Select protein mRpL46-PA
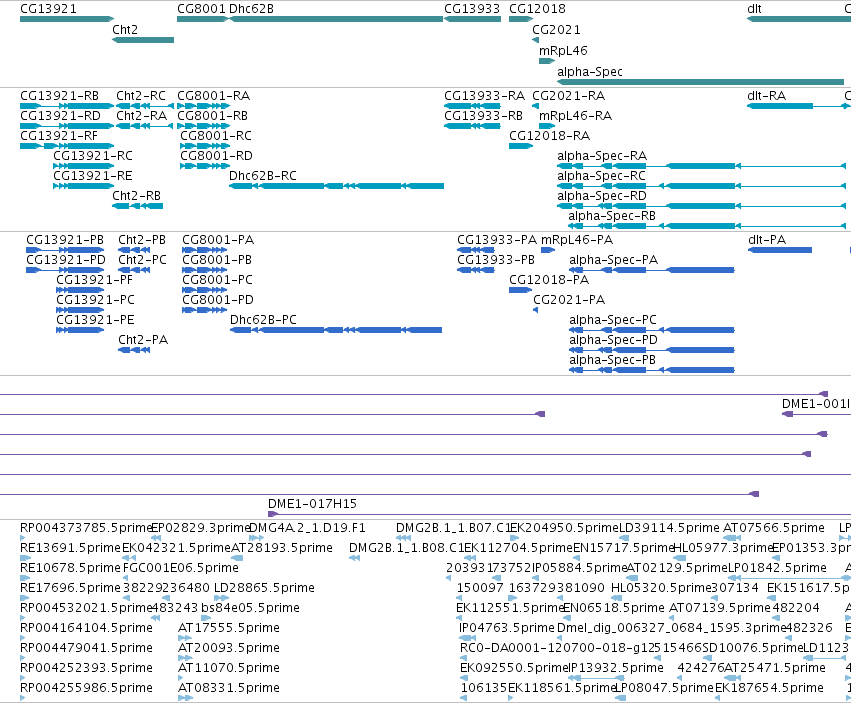Viewport: 851px width, 703px height. click(x=548, y=250)
